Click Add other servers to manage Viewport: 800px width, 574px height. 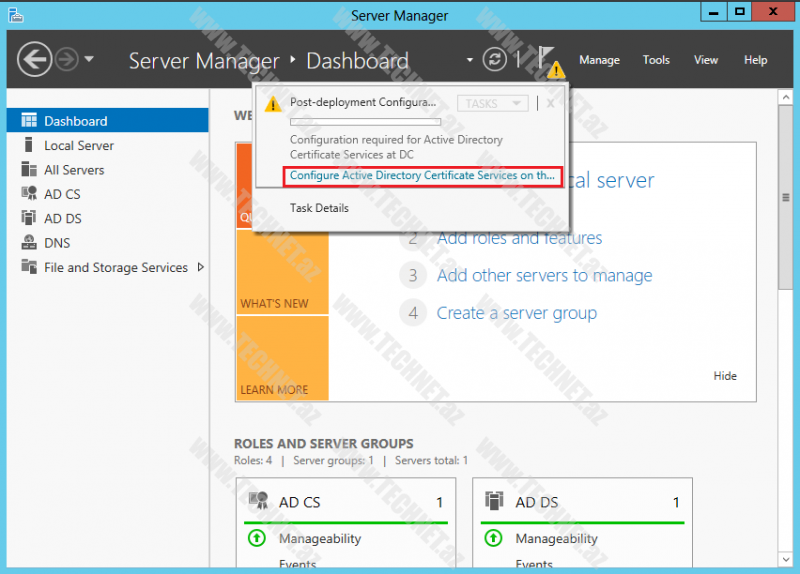(x=544, y=276)
